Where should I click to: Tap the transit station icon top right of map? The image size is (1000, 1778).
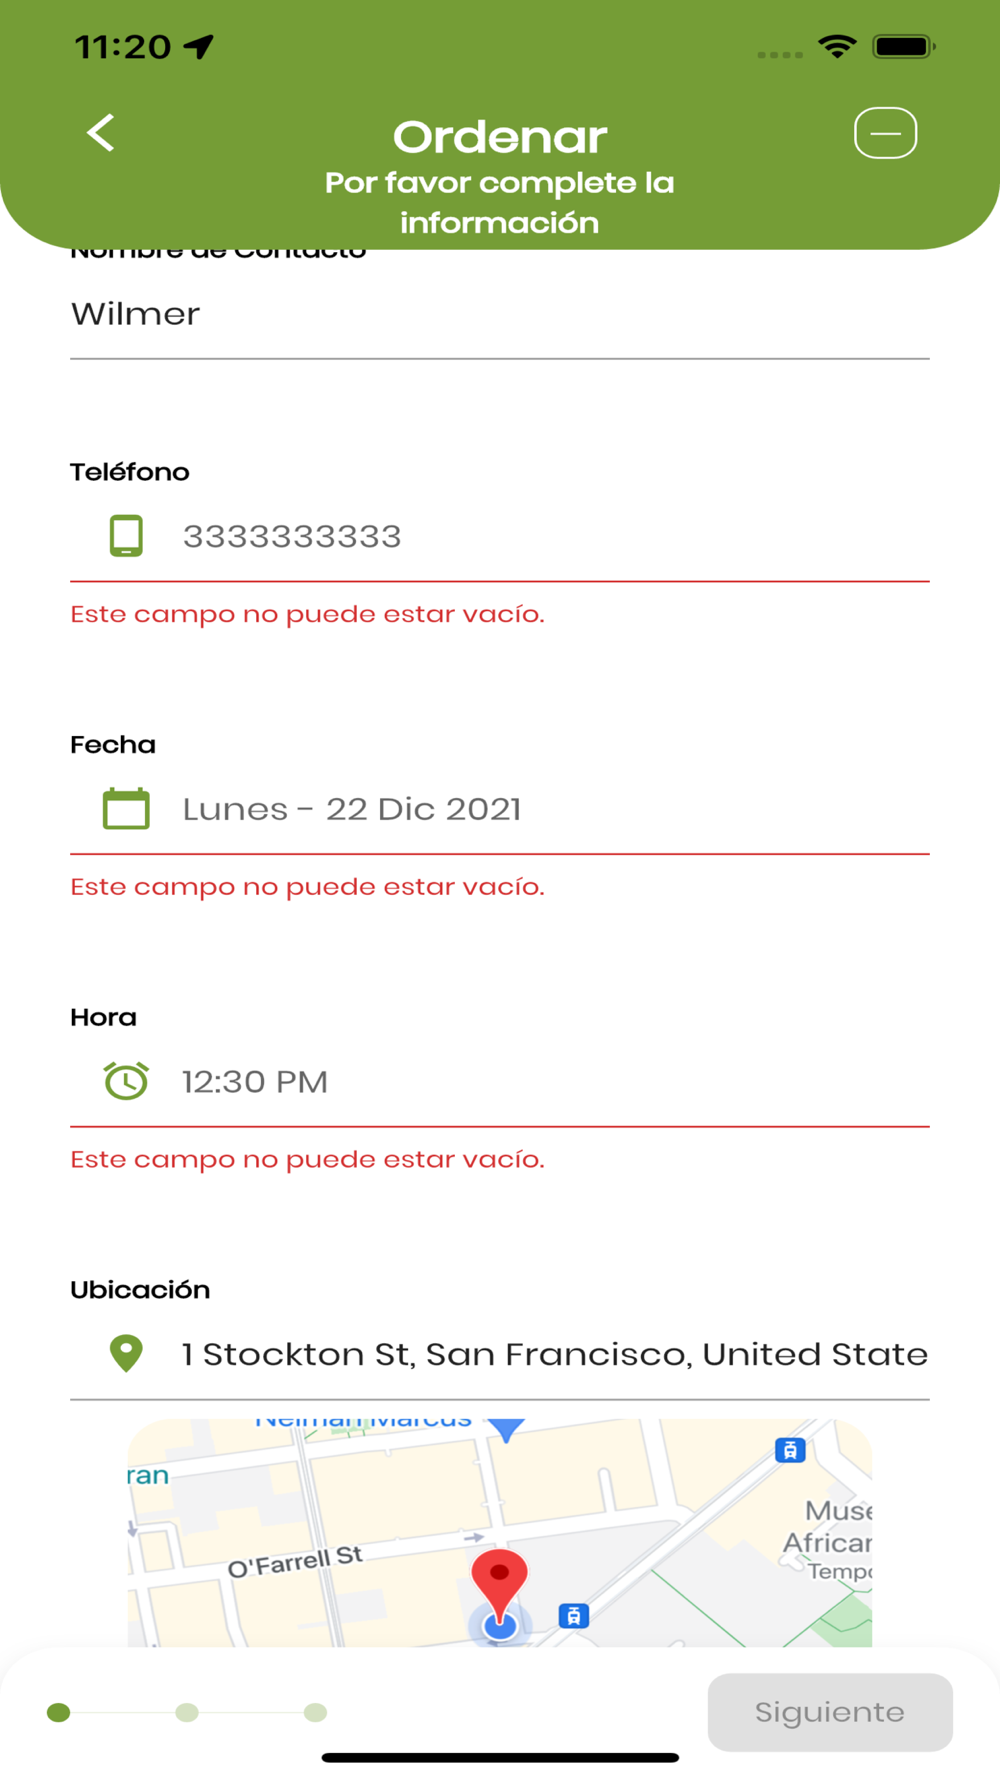[x=790, y=1450]
